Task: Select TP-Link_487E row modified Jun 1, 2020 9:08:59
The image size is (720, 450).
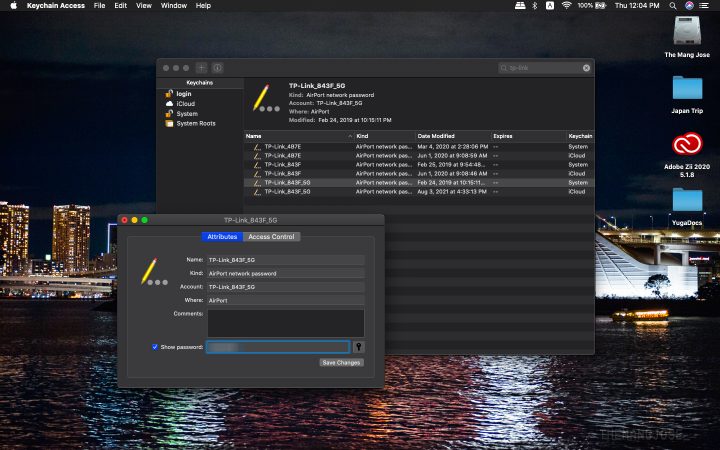Action: (419, 156)
